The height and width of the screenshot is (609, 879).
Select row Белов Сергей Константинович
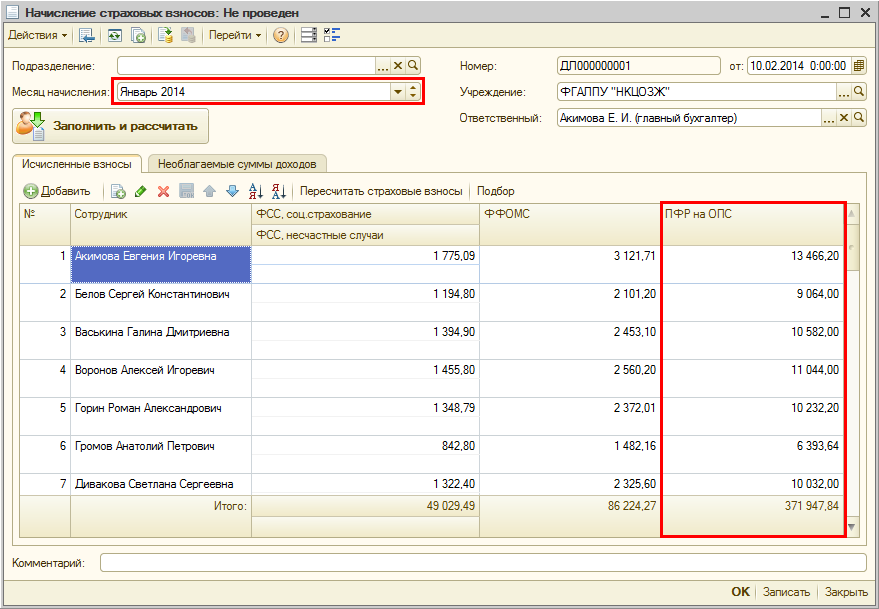152,295
